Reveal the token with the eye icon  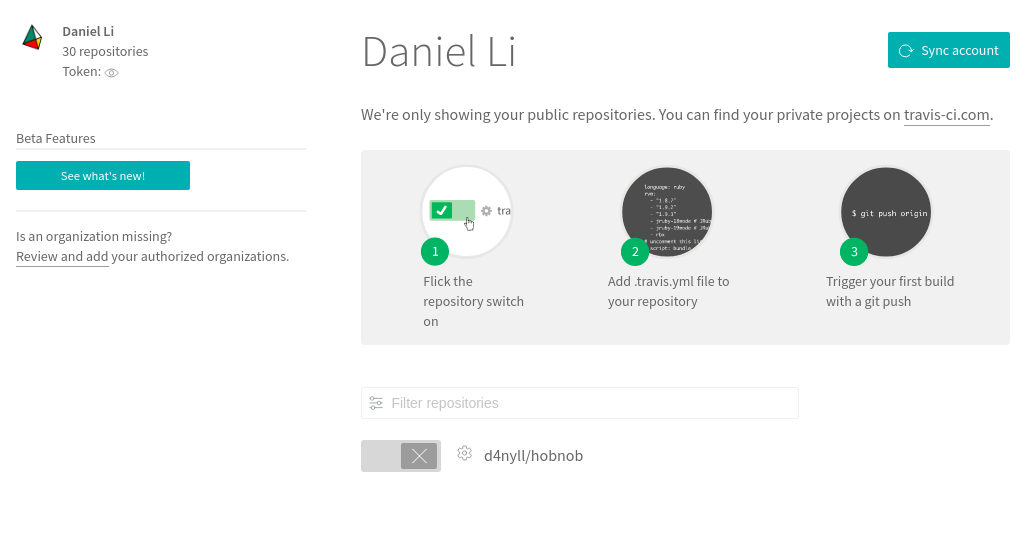[112, 73]
